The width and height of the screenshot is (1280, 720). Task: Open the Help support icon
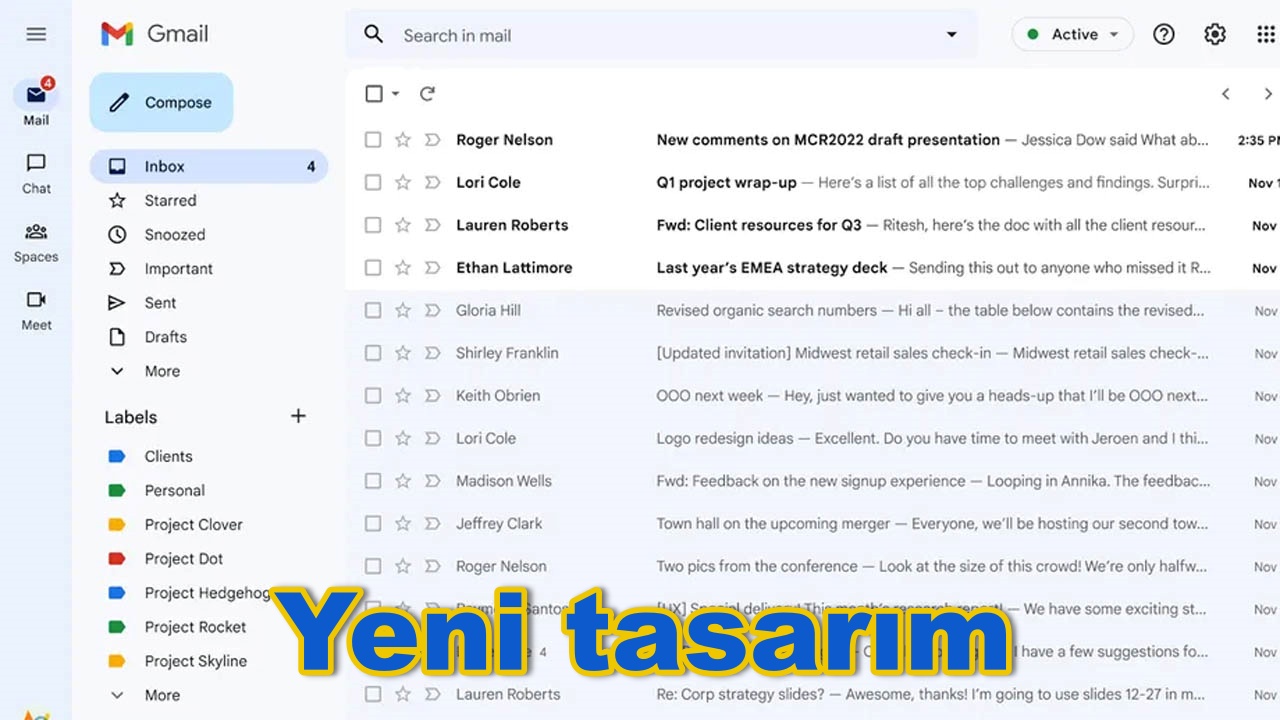coord(1164,35)
